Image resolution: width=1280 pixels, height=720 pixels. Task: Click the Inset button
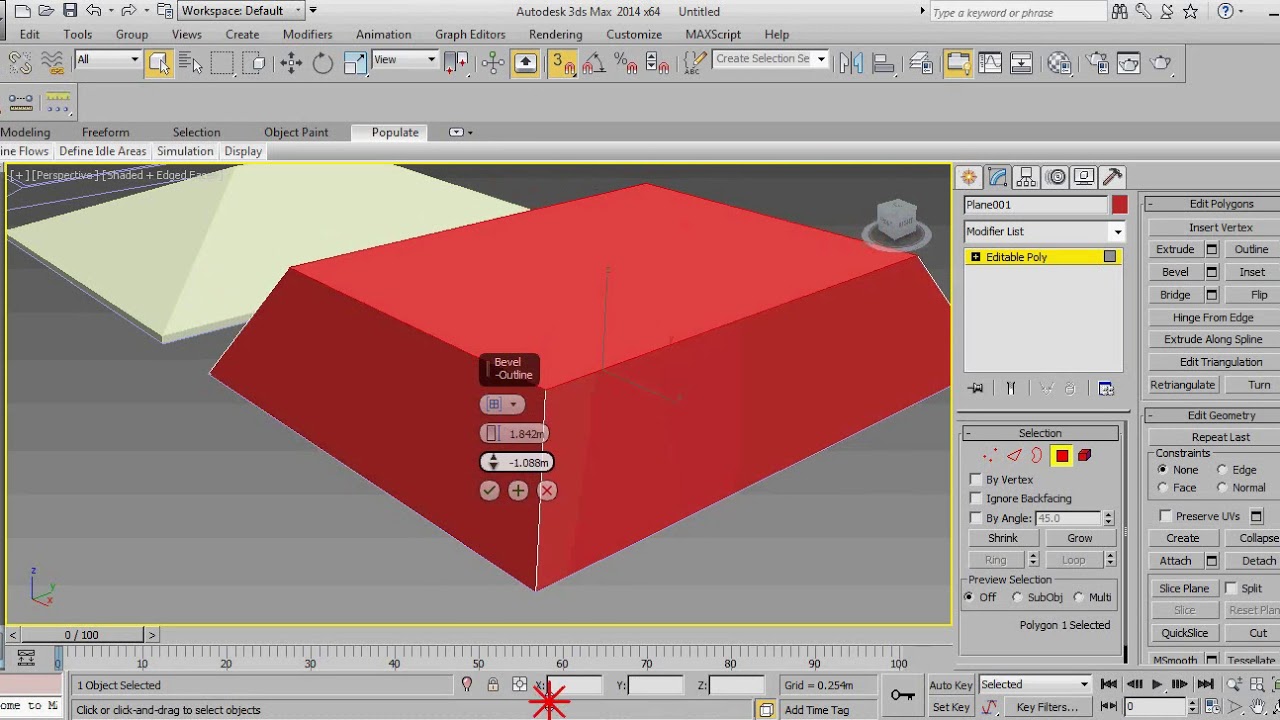coord(1252,272)
